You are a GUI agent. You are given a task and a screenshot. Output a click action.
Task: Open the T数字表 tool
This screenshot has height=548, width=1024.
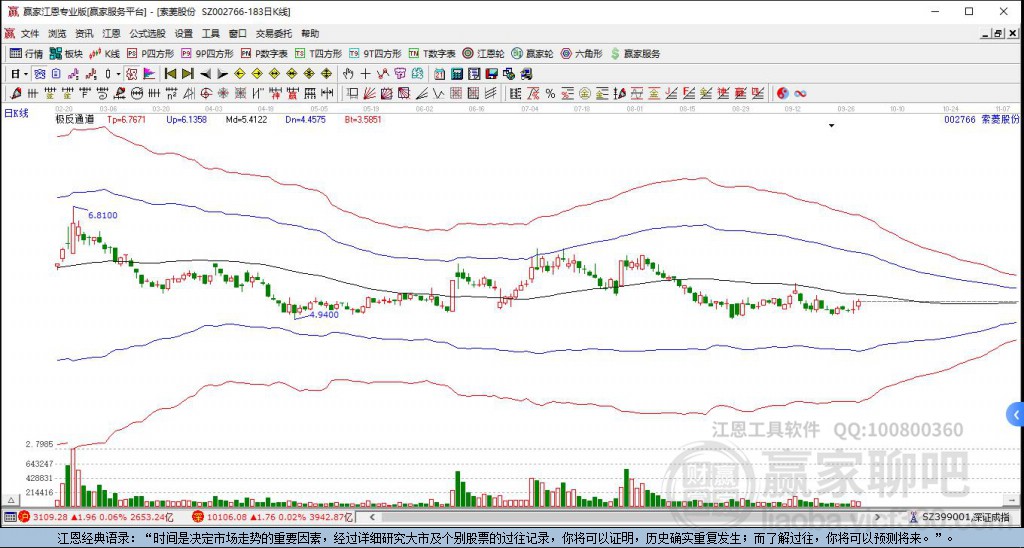click(432, 54)
